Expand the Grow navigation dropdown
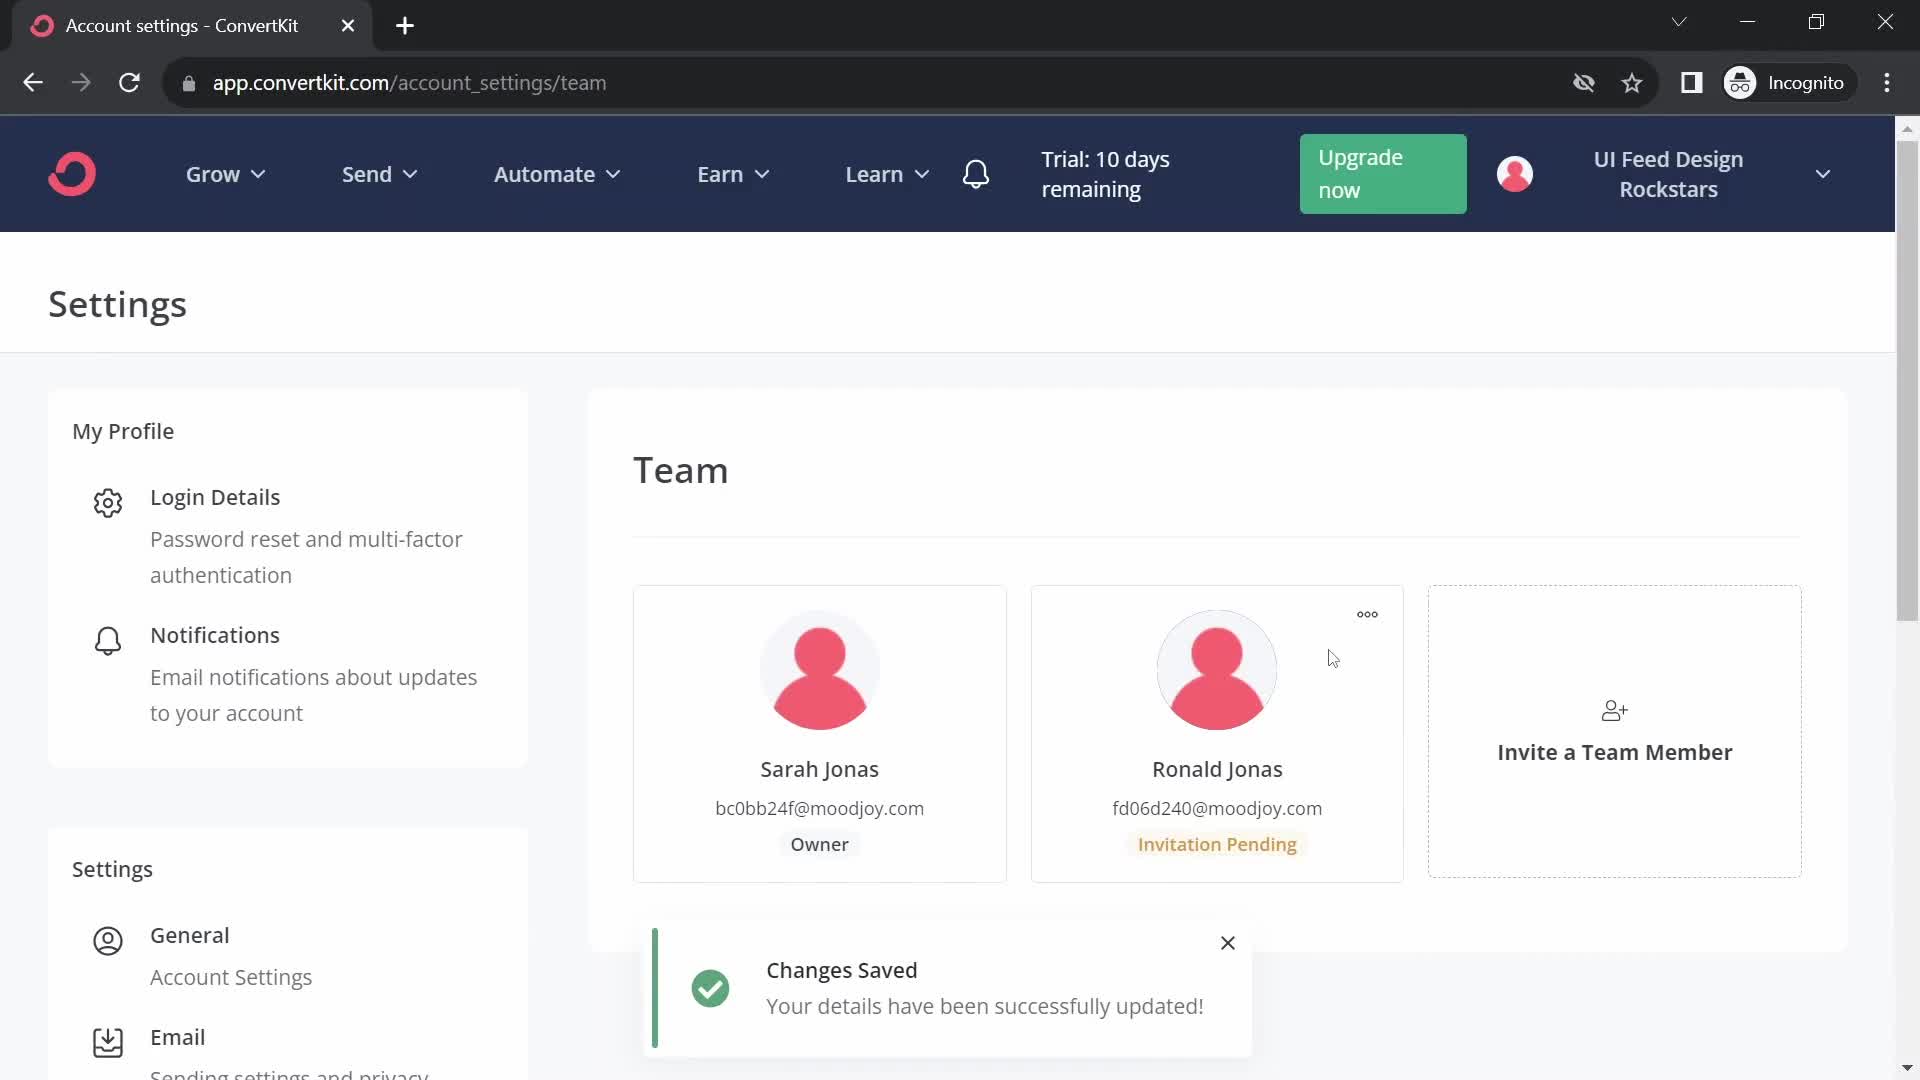The width and height of the screenshot is (1920, 1080). coord(225,174)
